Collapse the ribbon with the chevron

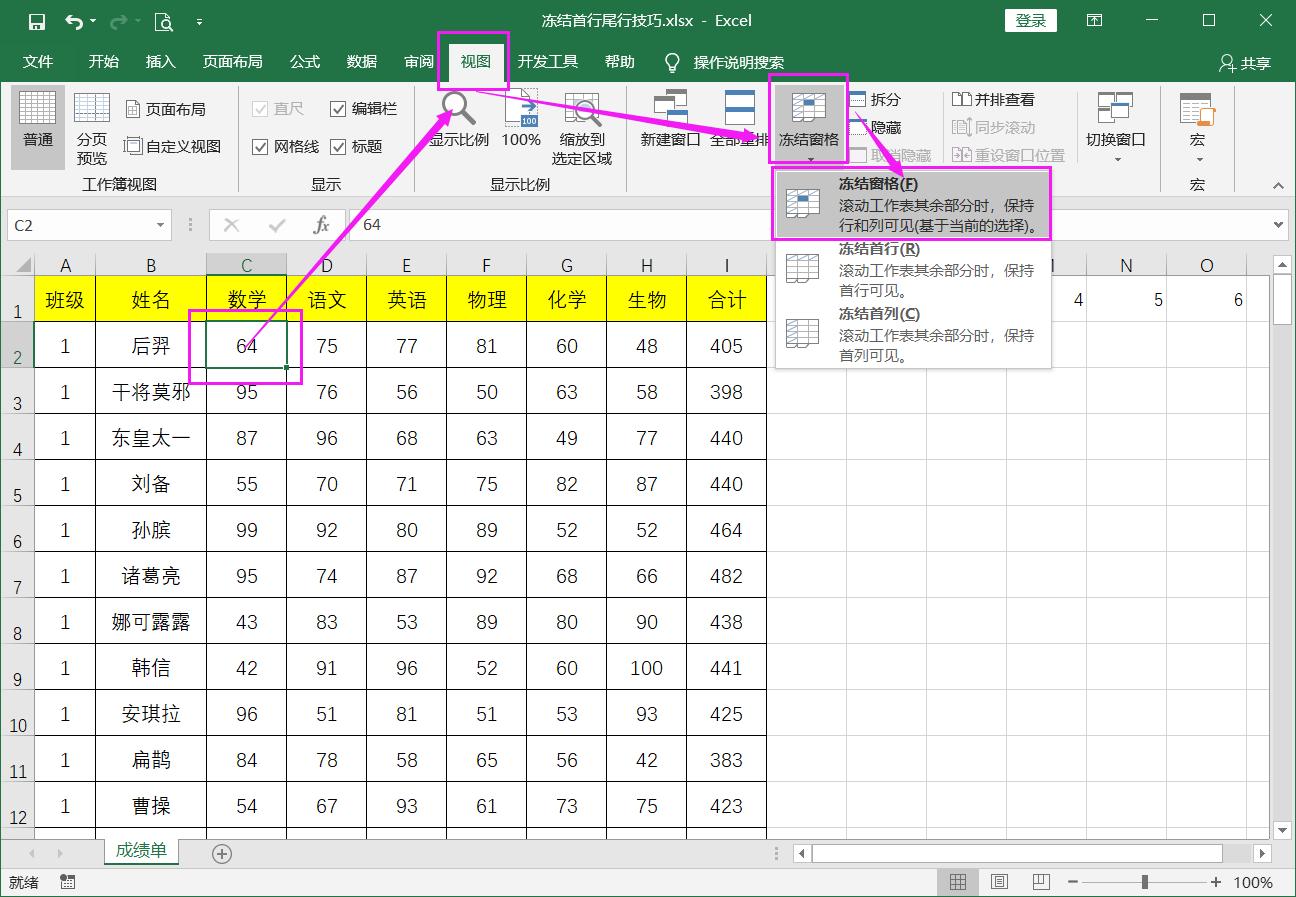(x=1277, y=185)
